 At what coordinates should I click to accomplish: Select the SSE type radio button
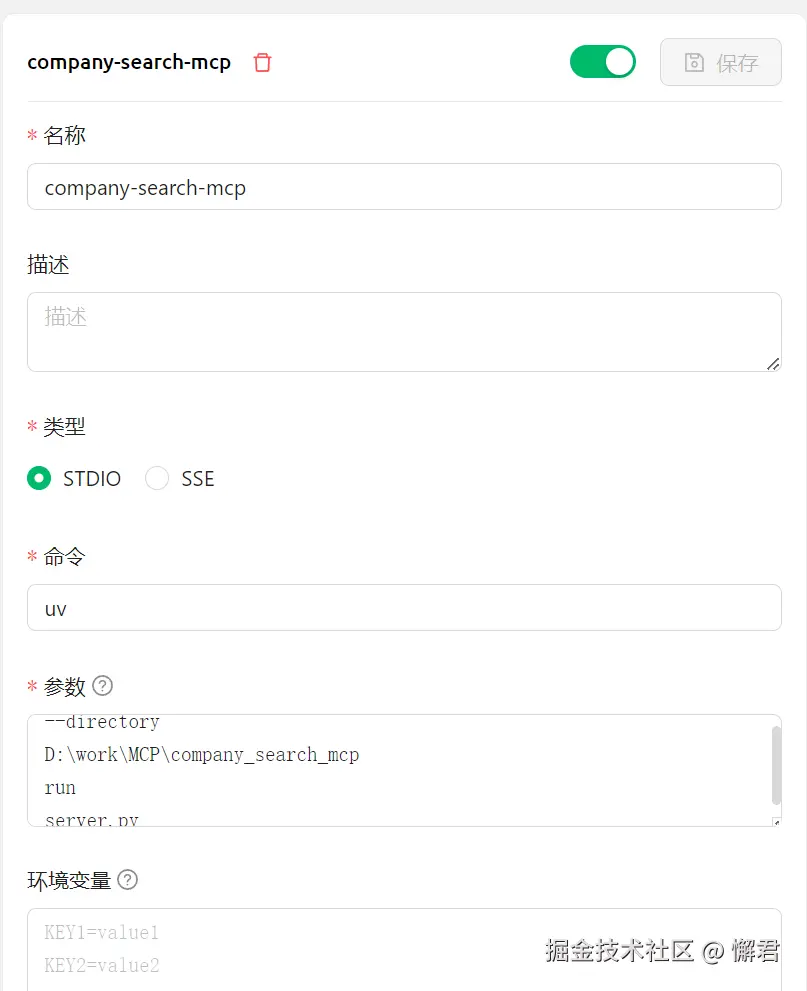coord(157,478)
